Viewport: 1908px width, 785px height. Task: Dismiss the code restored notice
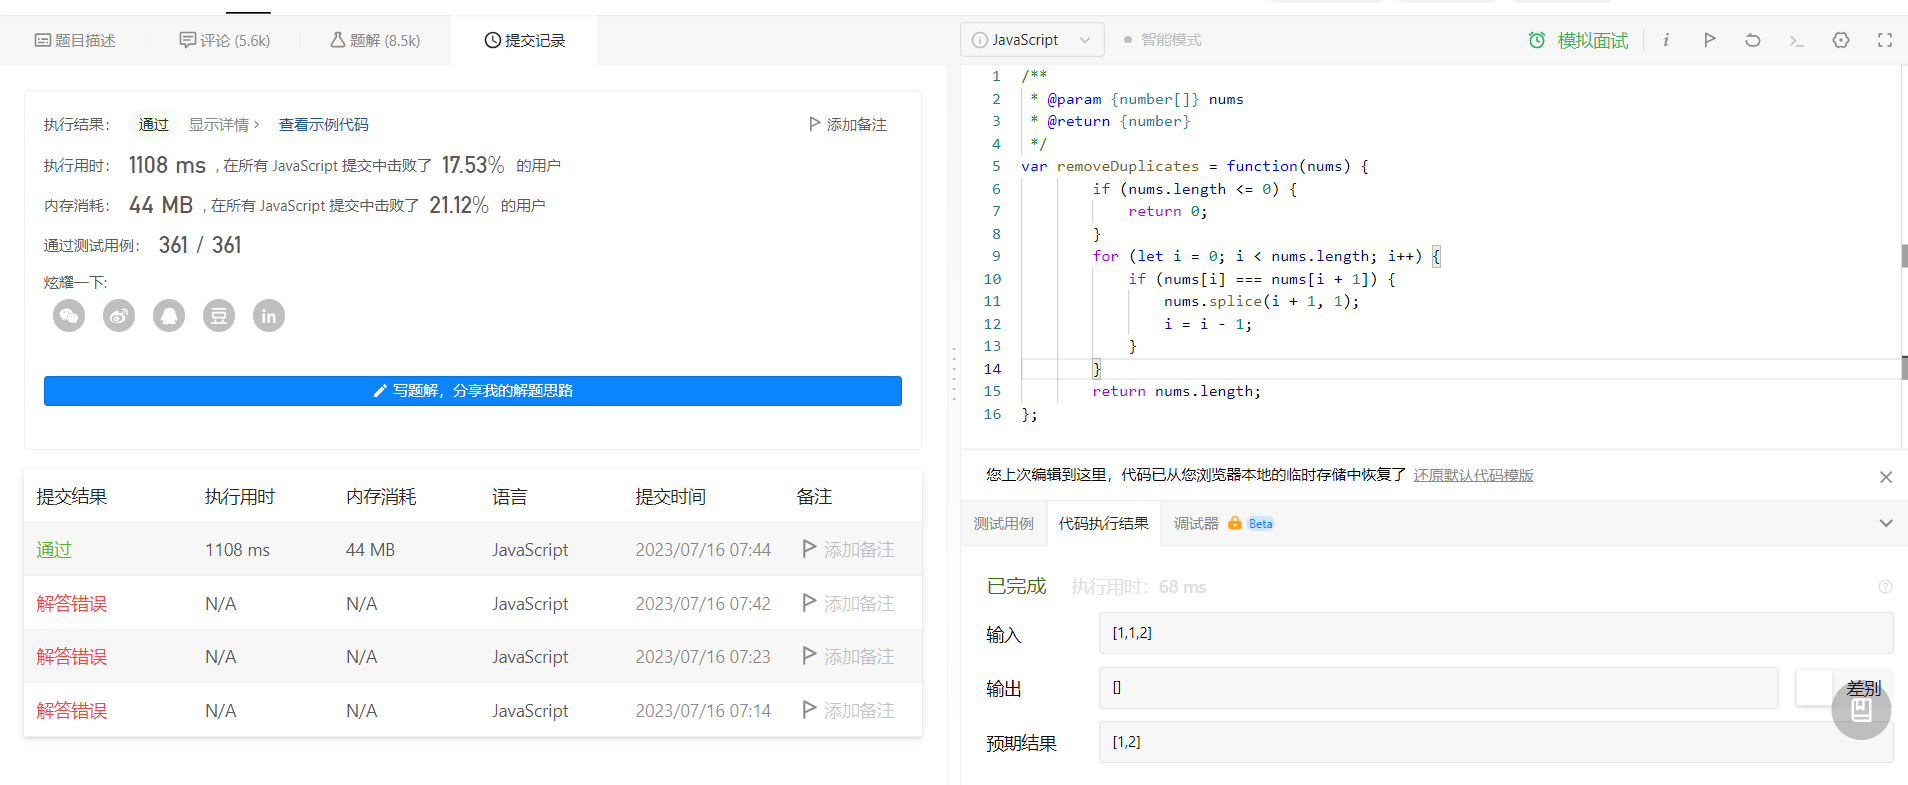(1886, 477)
